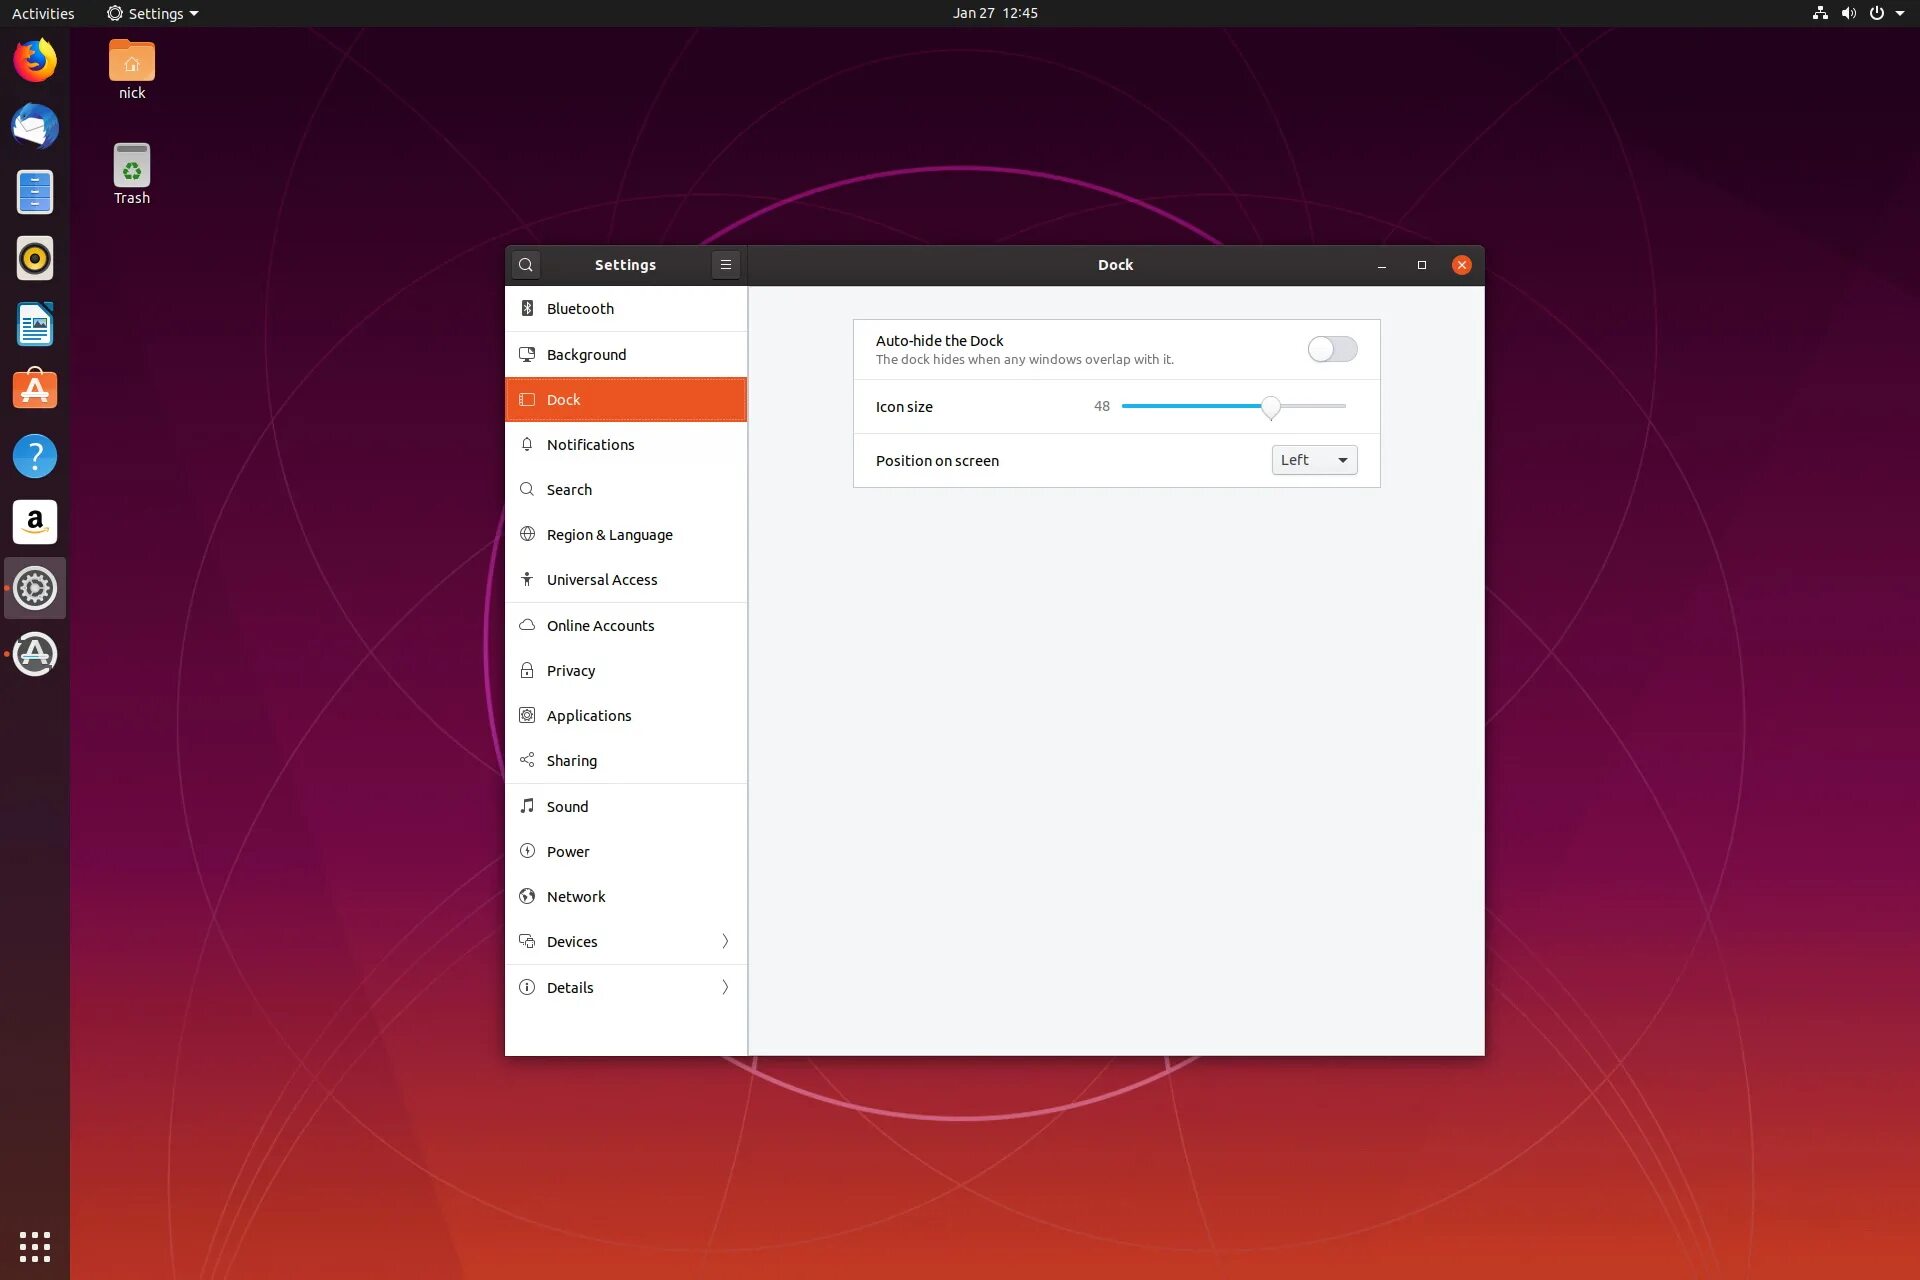1920x1280 pixels.
Task: Expand the Details section chevron
Action: (x=725, y=987)
